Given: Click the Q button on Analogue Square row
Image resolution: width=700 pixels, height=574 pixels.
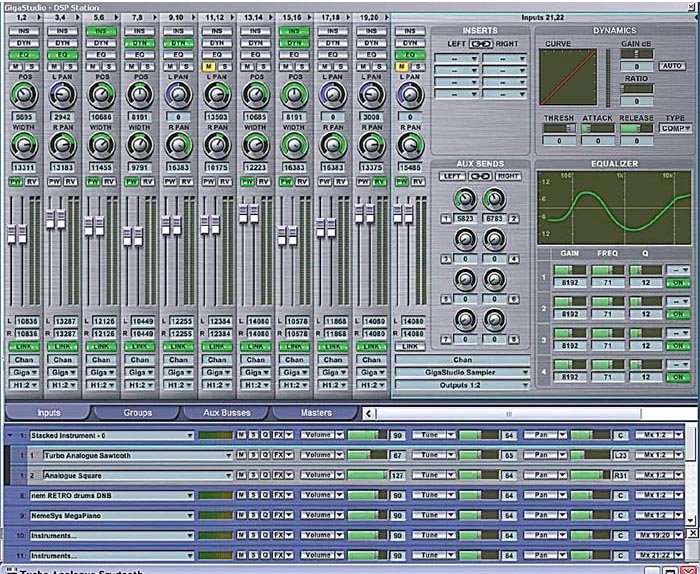Looking at the screenshot, I should point(265,475).
